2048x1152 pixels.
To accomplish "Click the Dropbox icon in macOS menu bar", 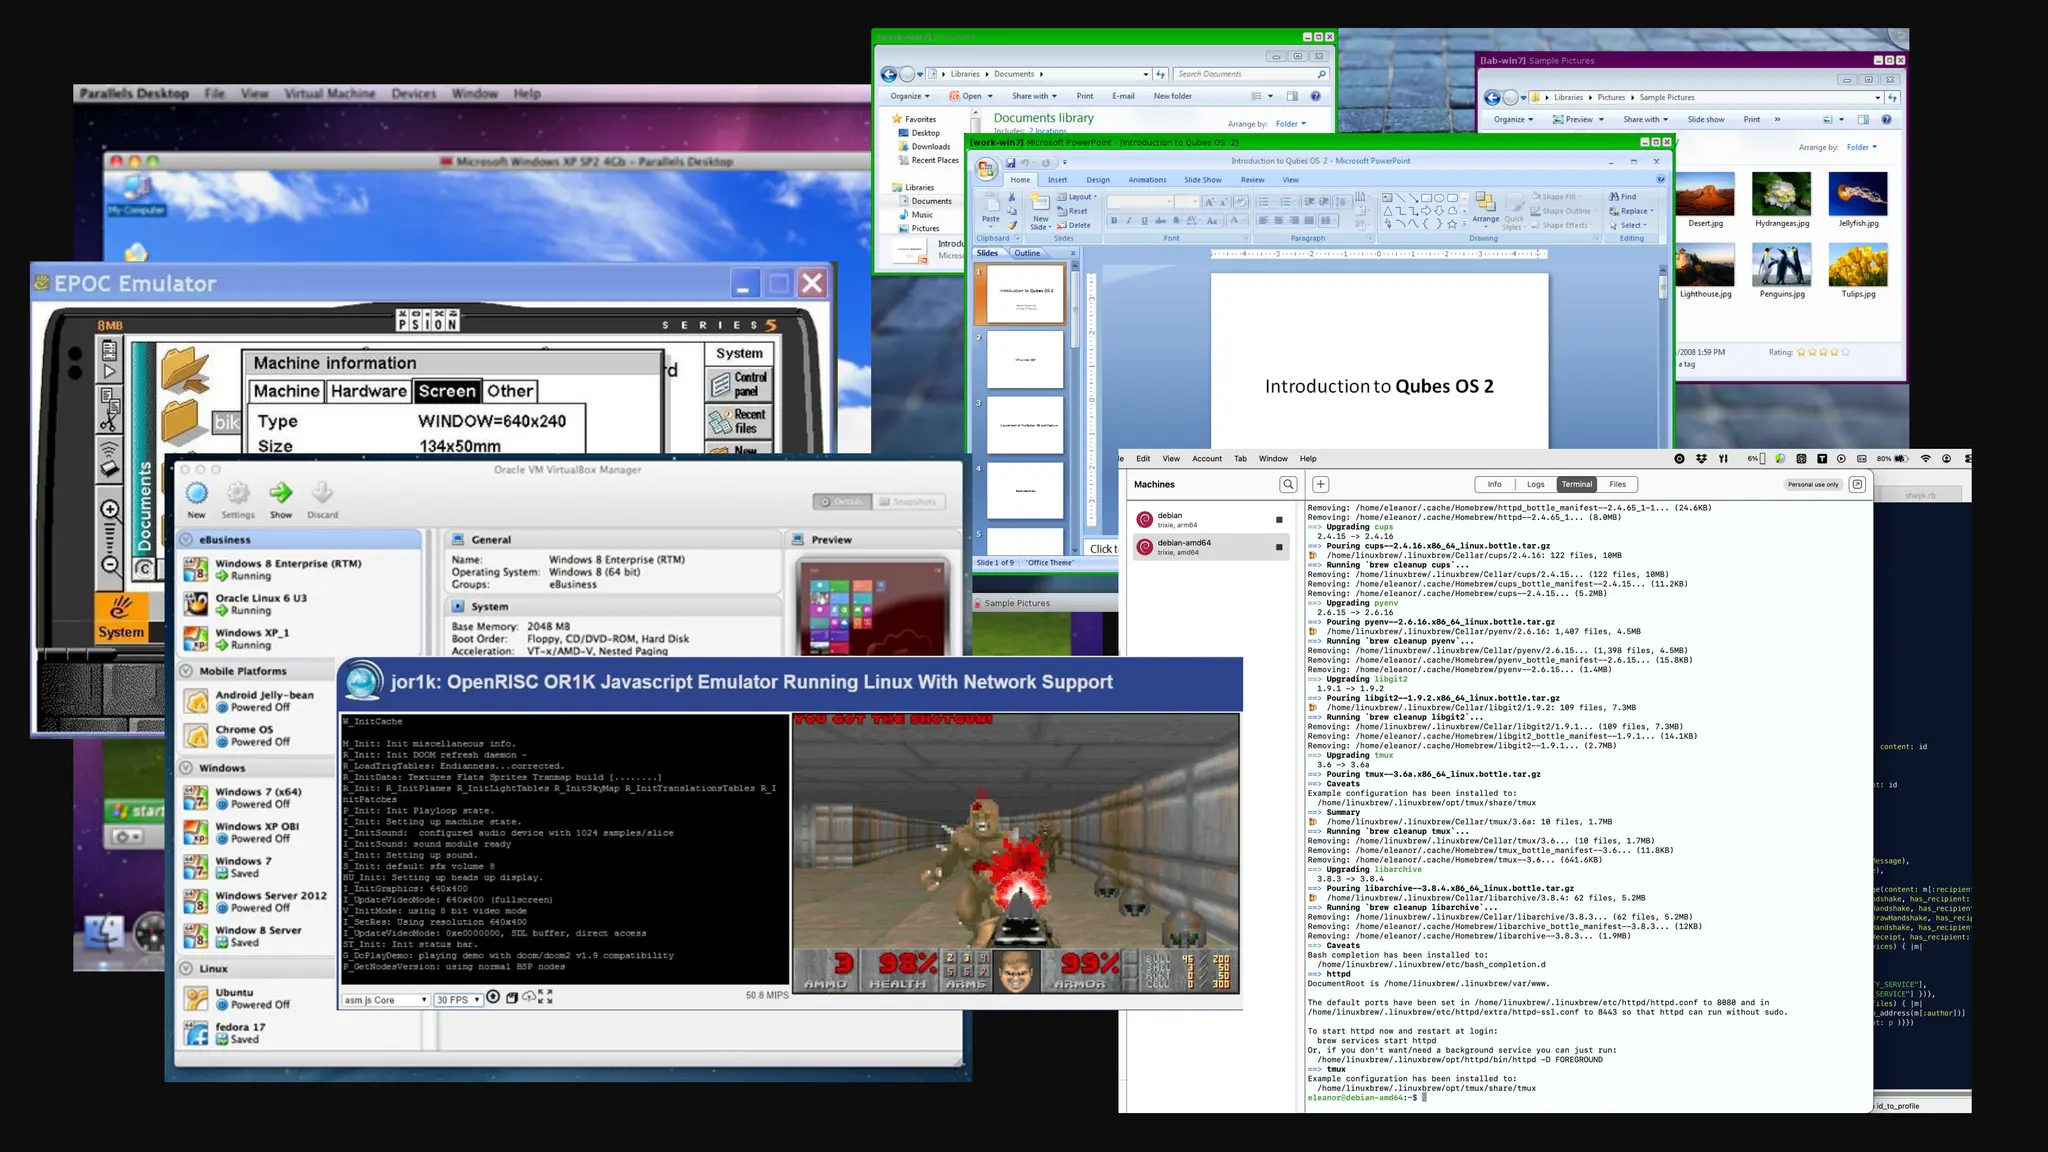I will (1701, 459).
